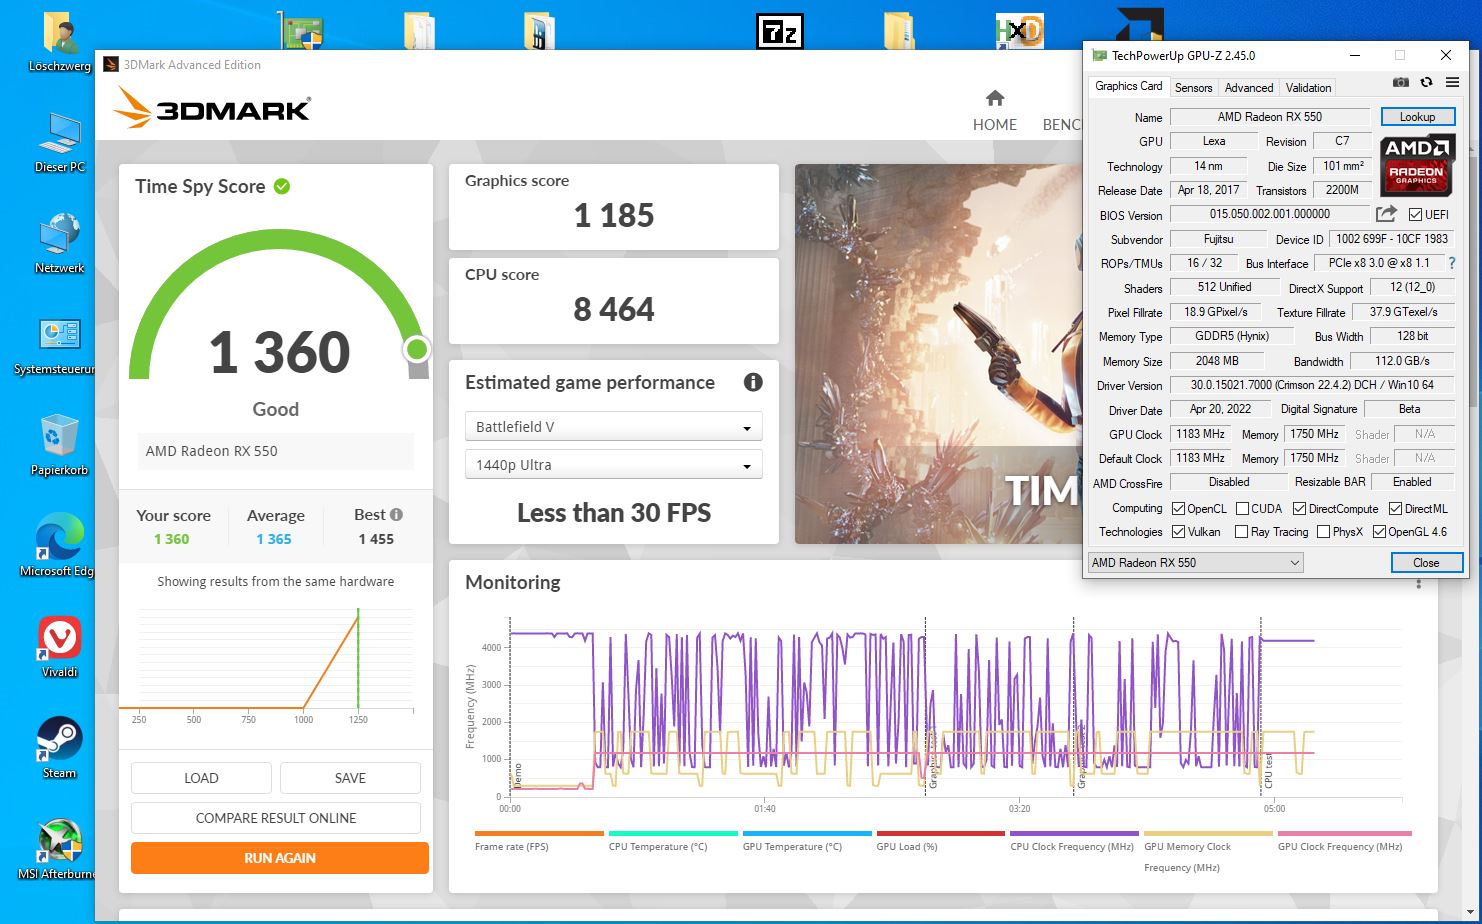Open the 7z desktop icon

pyautogui.click(x=779, y=31)
